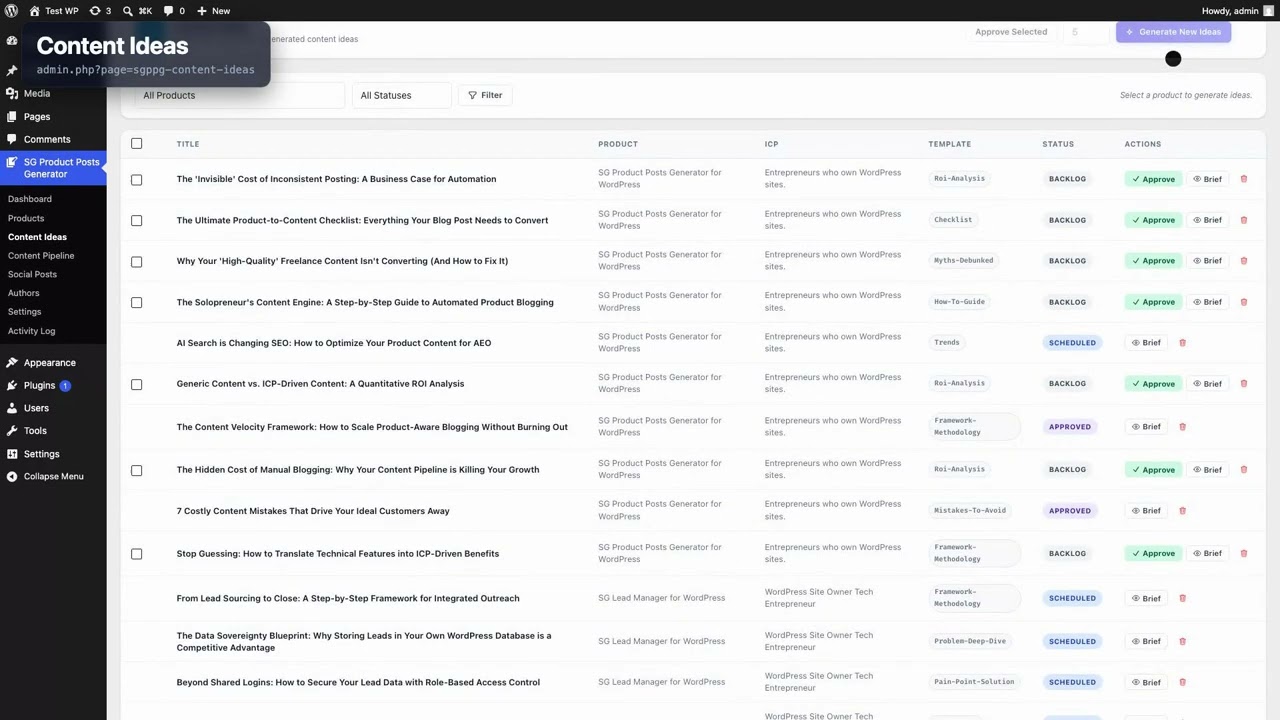This screenshot has height=720, width=1280.
Task: Open the Activity Log submenu item
Action: pos(32,331)
